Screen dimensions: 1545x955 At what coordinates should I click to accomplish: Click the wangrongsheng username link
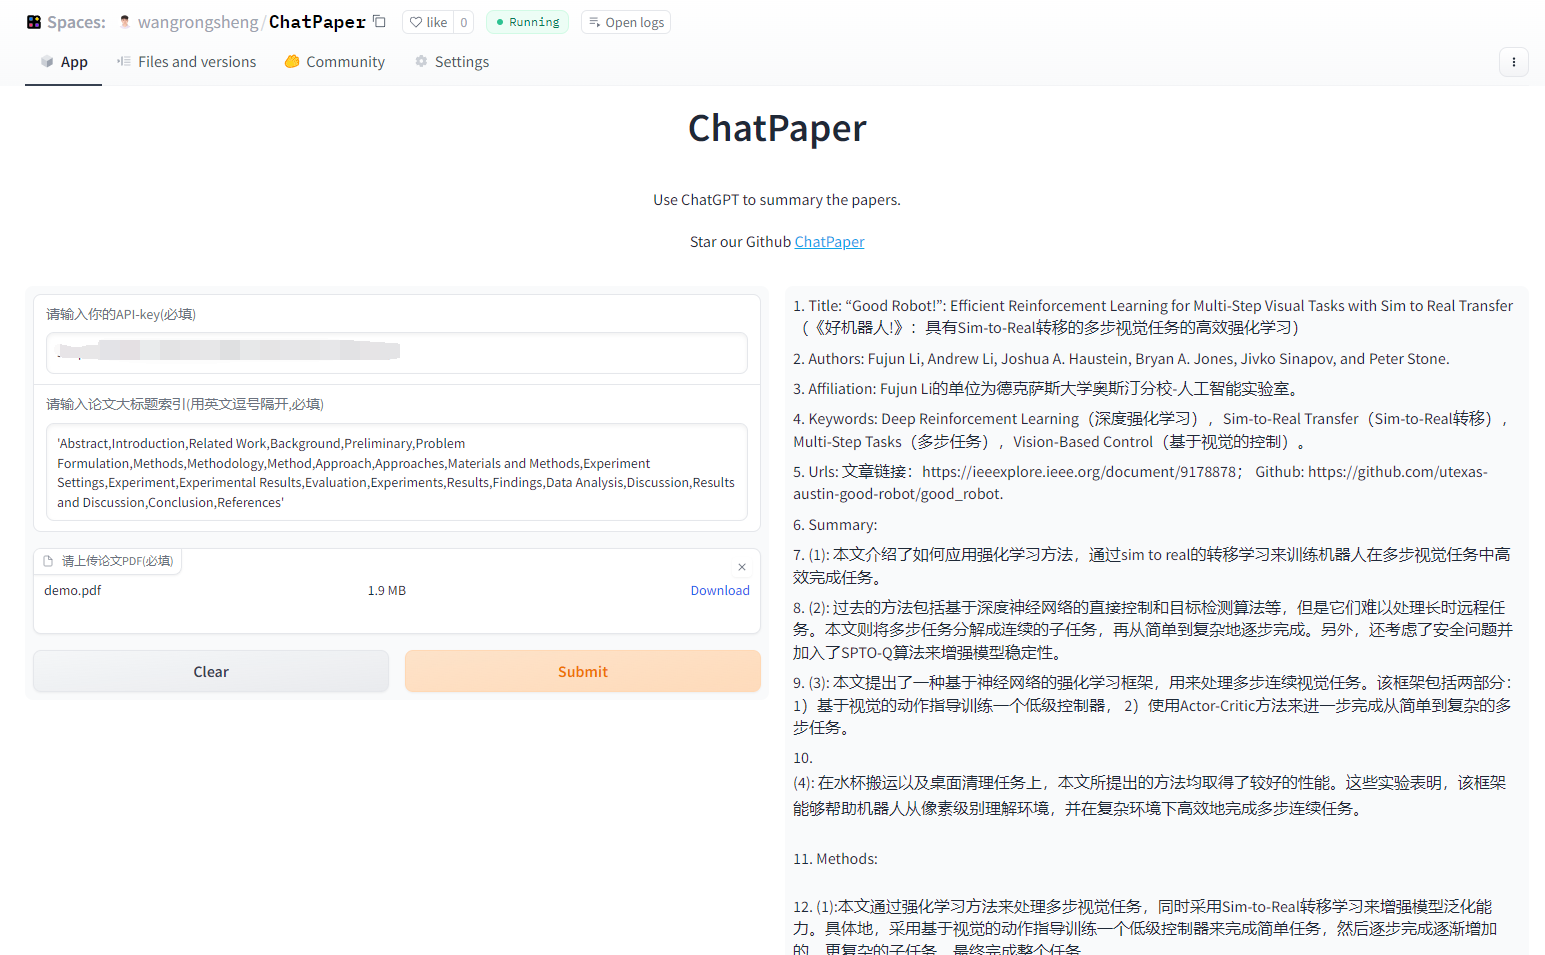(198, 22)
